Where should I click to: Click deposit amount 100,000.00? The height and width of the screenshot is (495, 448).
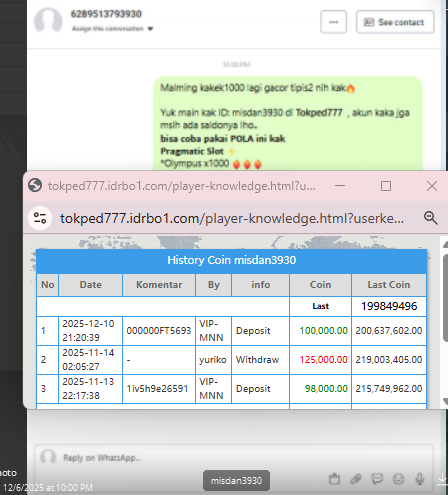click(321, 331)
